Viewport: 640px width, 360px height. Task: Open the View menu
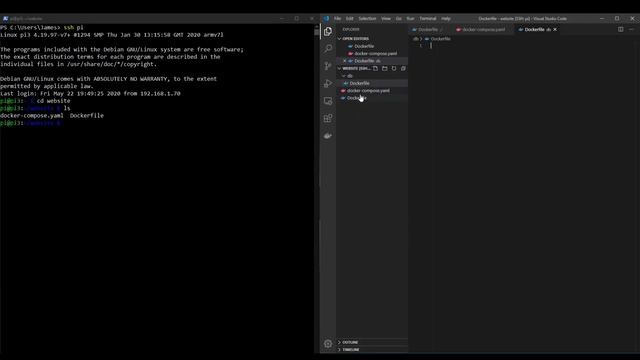pos(386,18)
